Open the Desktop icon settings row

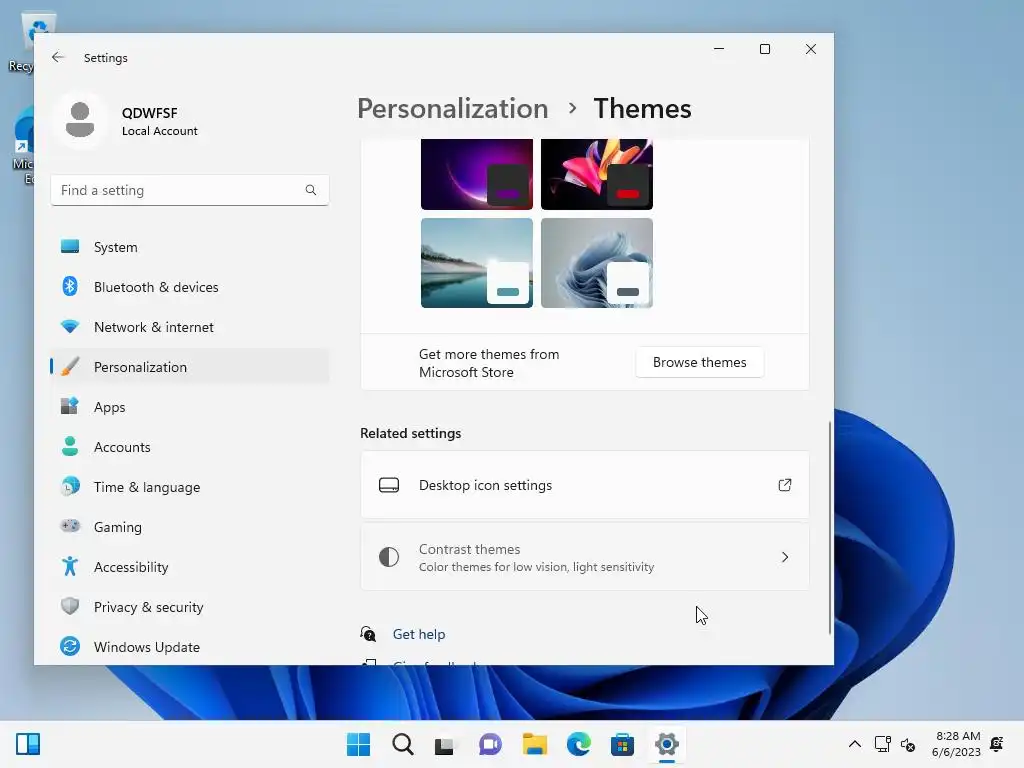584,485
